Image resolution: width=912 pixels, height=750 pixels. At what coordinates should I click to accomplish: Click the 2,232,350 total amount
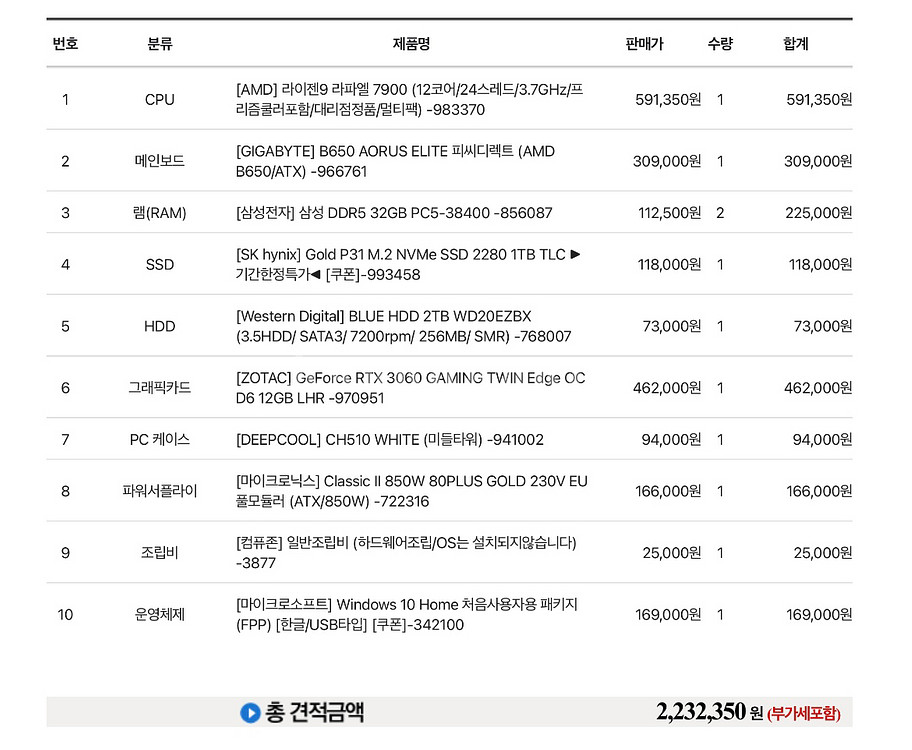[701, 712]
